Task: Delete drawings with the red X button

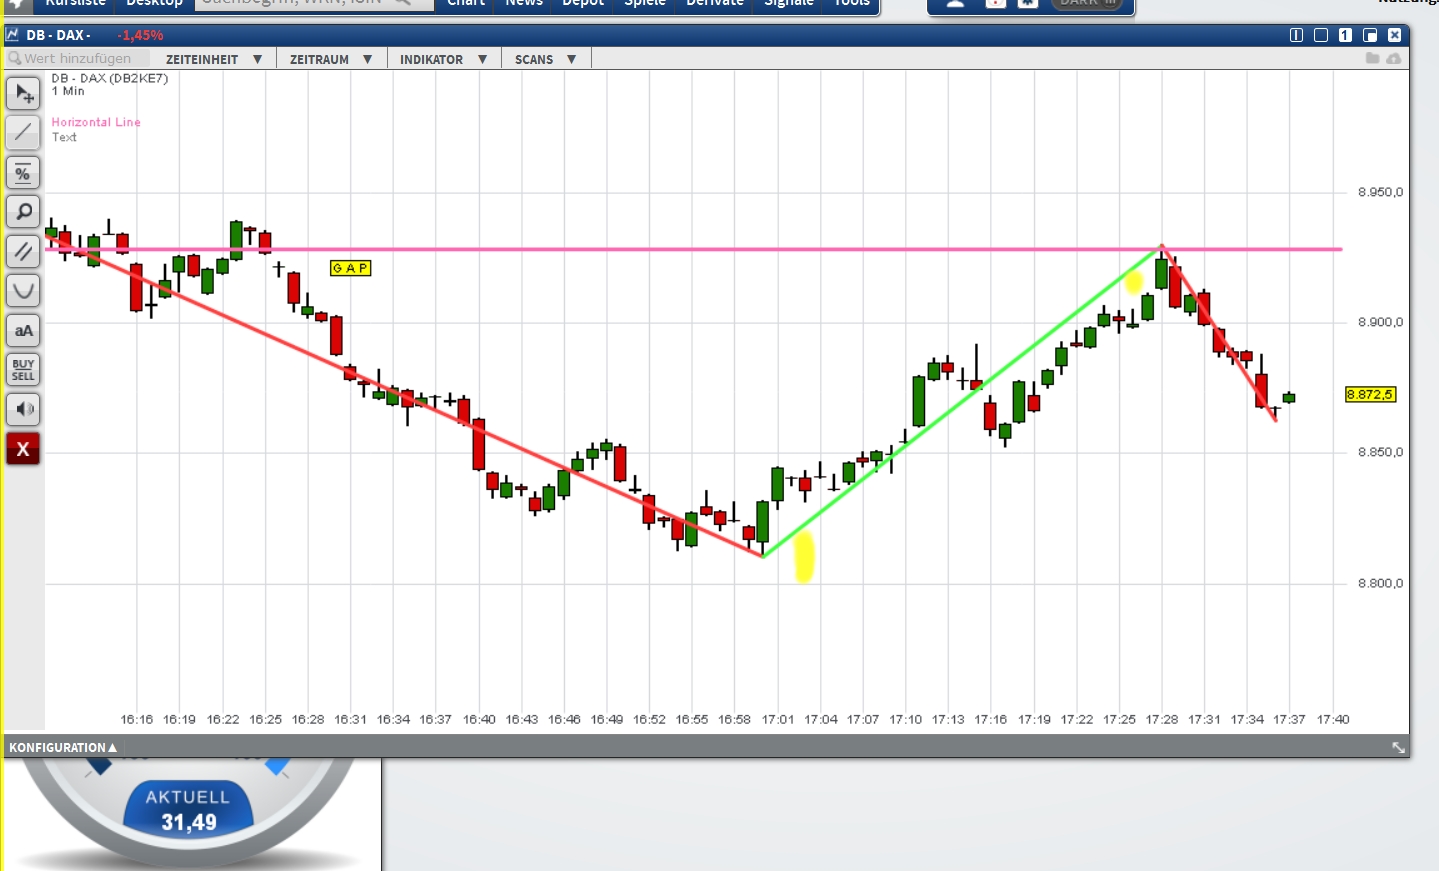Action: pos(22,448)
